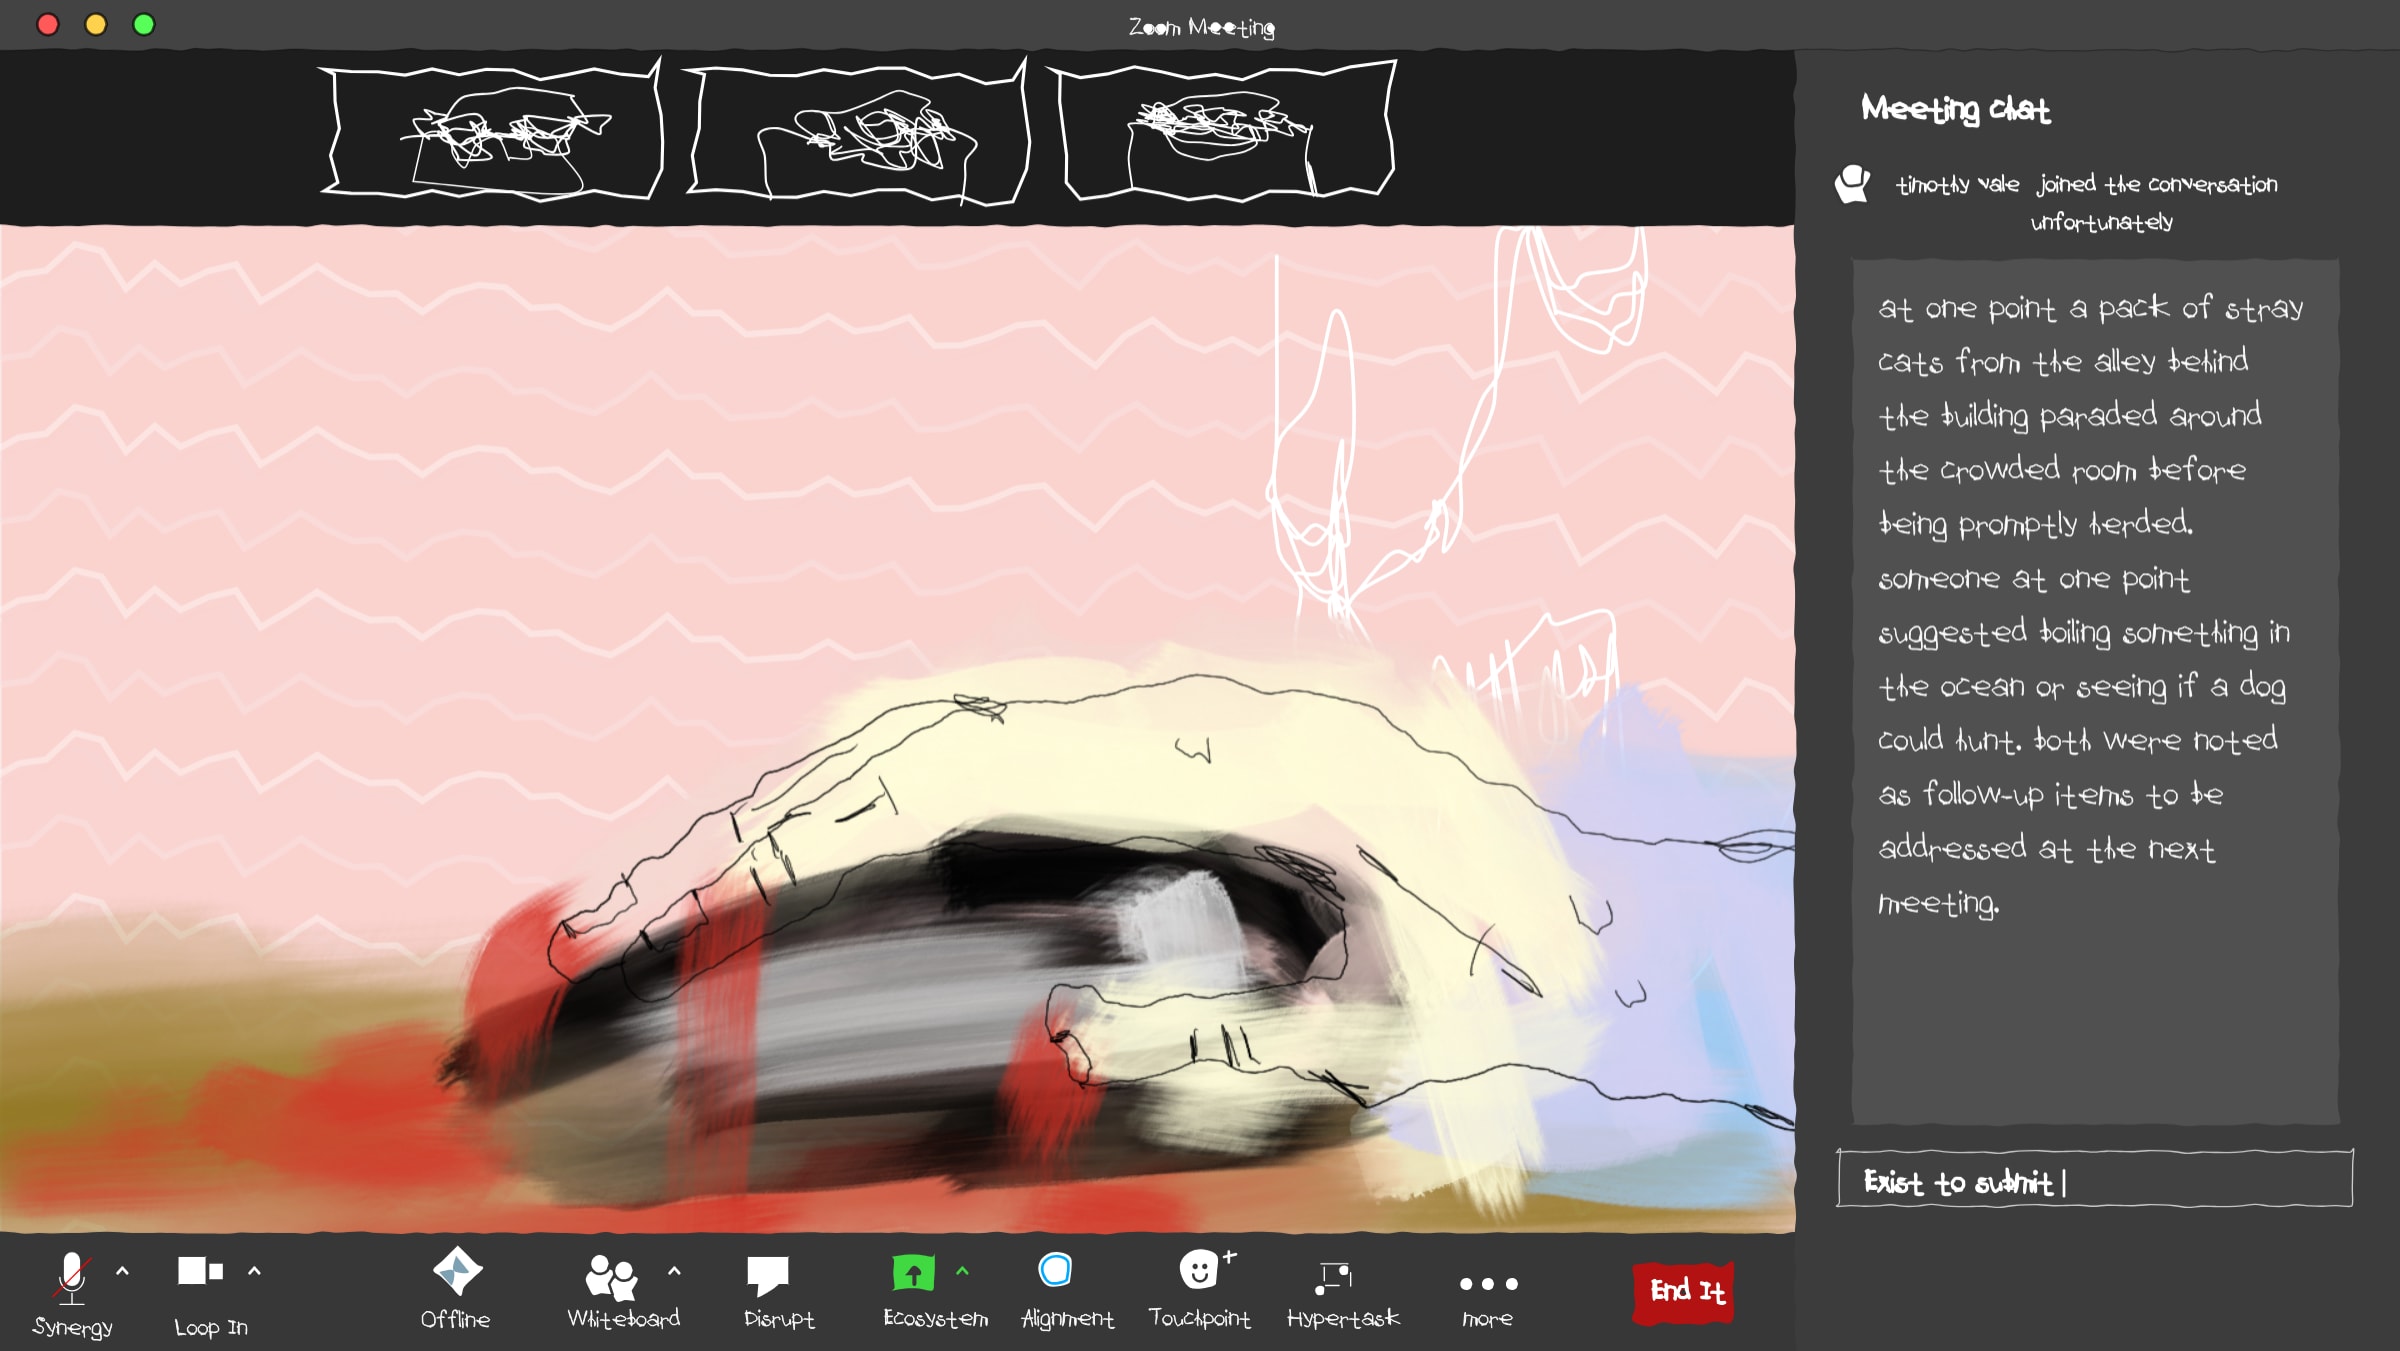Select the first participant video thumbnail
2400x1351 pixels.
click(x=491, y=131)
